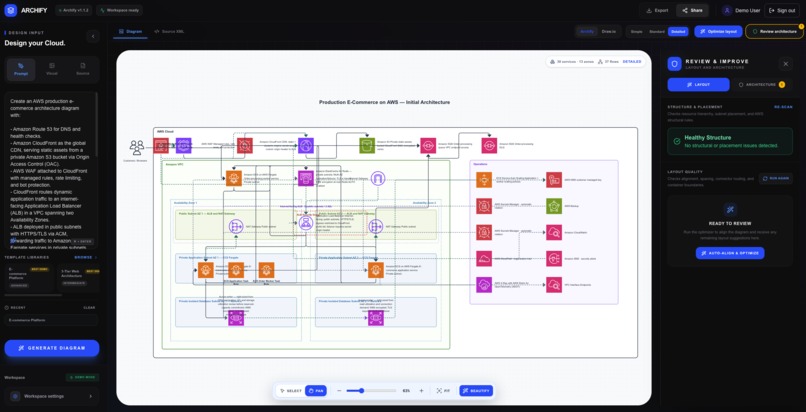806x412 pixels.
Task: Select the recent E-commerce Platform entry
Action: tap(51, 320)
